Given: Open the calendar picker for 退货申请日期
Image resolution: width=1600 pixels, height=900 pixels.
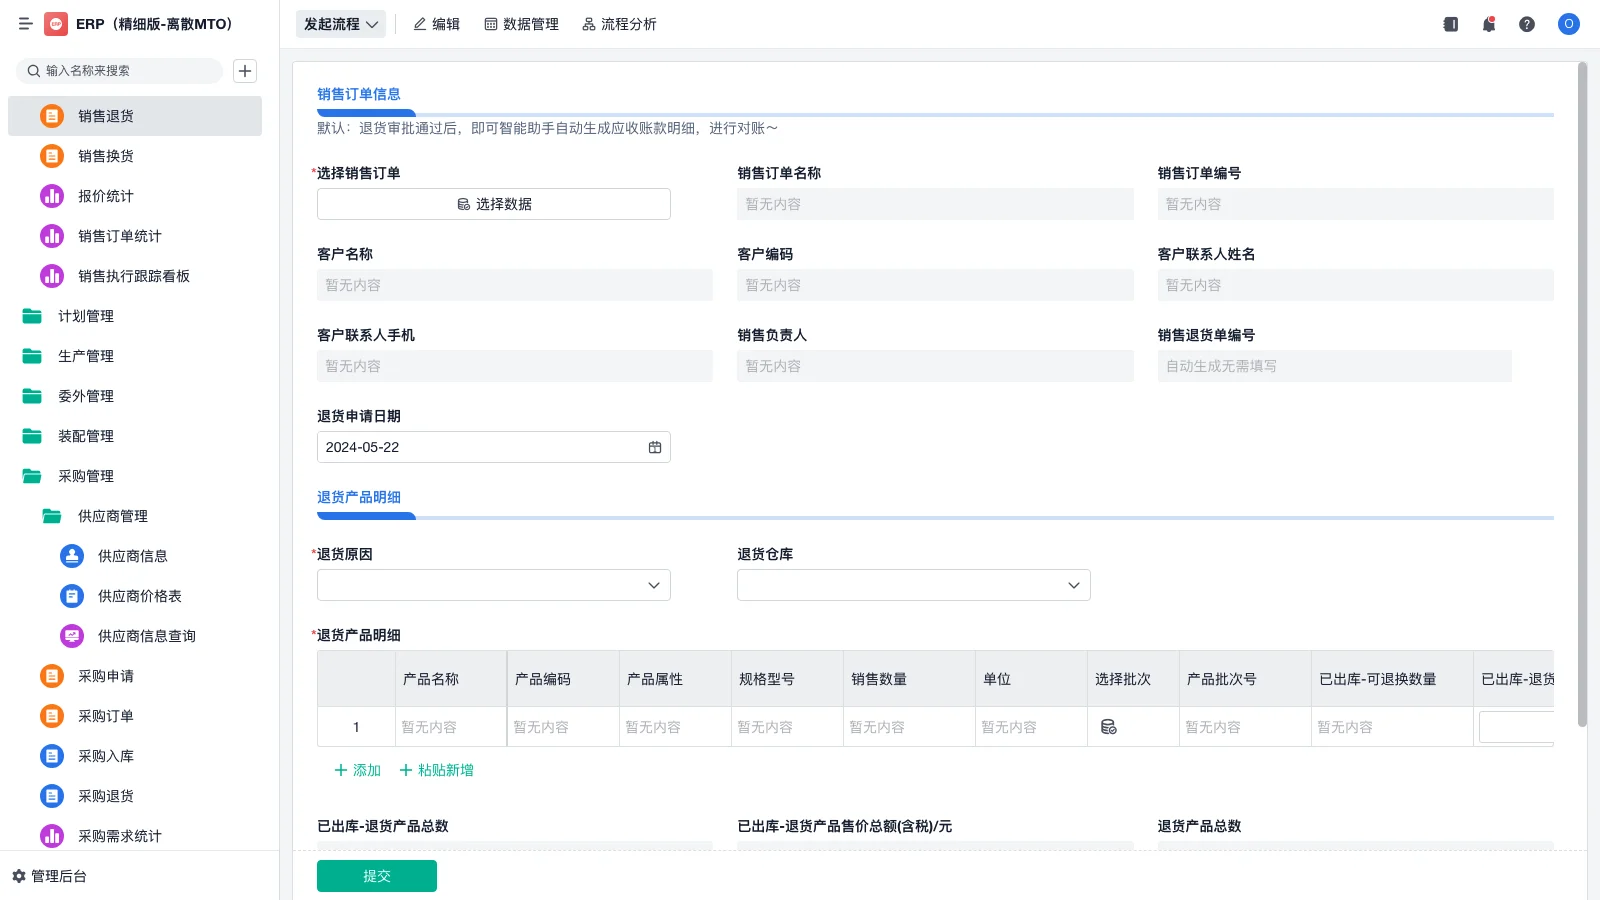Looking at the screenshot, I should pos(655,447).
